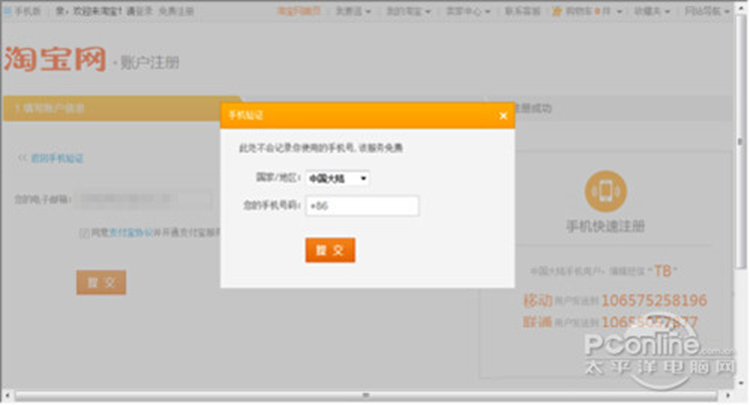Toggle the 同意支付宝协议 checkbox
Image resolution: width=750 pixels, height=405 pixels.
coord(84,233)
